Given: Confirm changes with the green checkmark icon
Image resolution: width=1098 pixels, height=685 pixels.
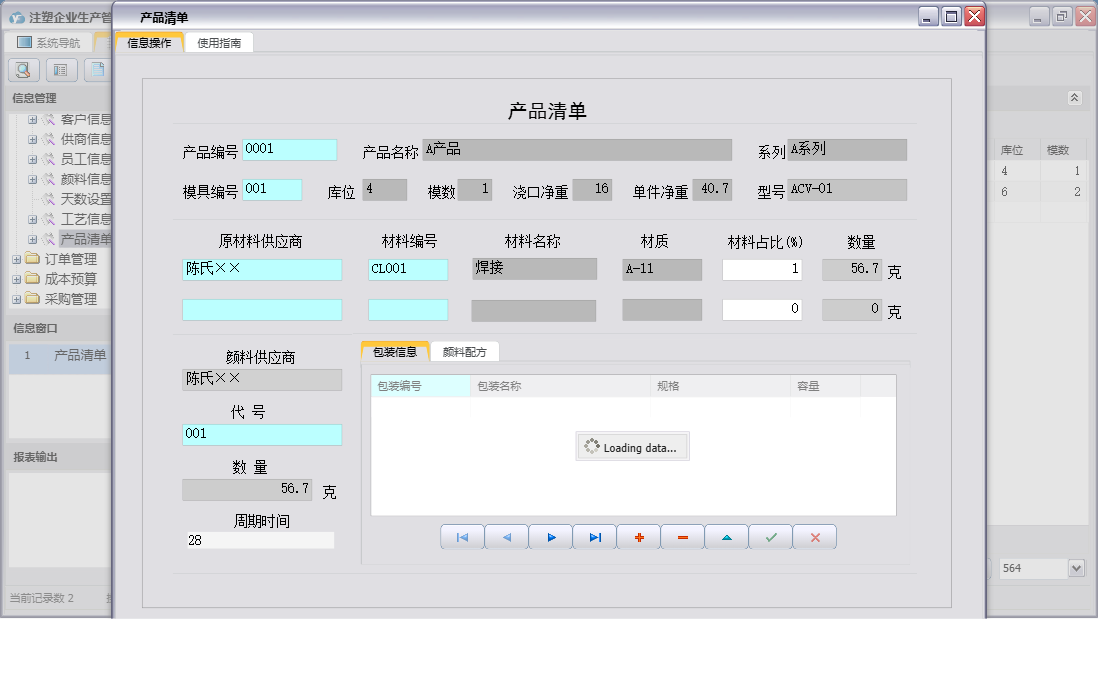Looking at the screenshot, I should [x=770, y=537].
